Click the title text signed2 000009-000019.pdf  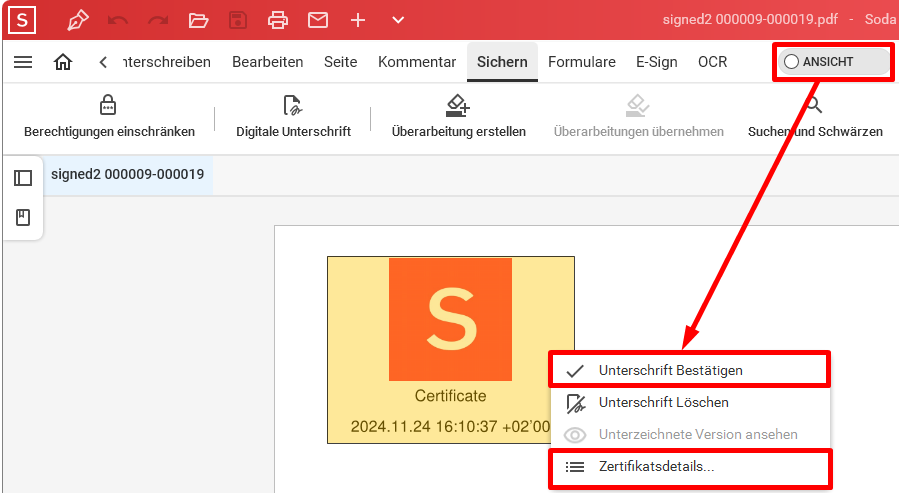coord(750,19)
